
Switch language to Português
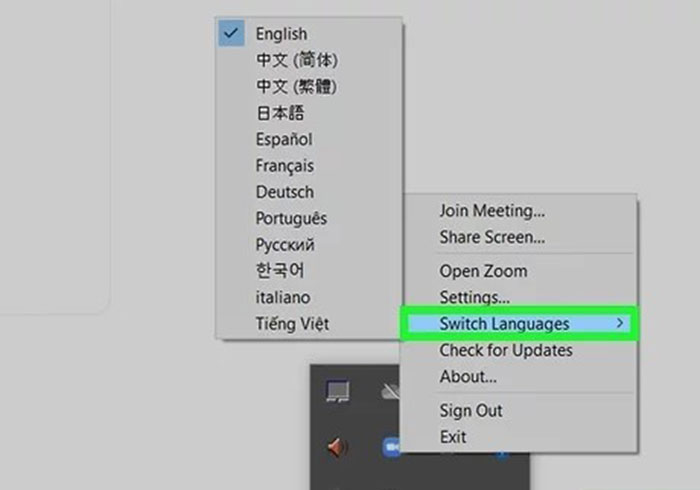309,218
